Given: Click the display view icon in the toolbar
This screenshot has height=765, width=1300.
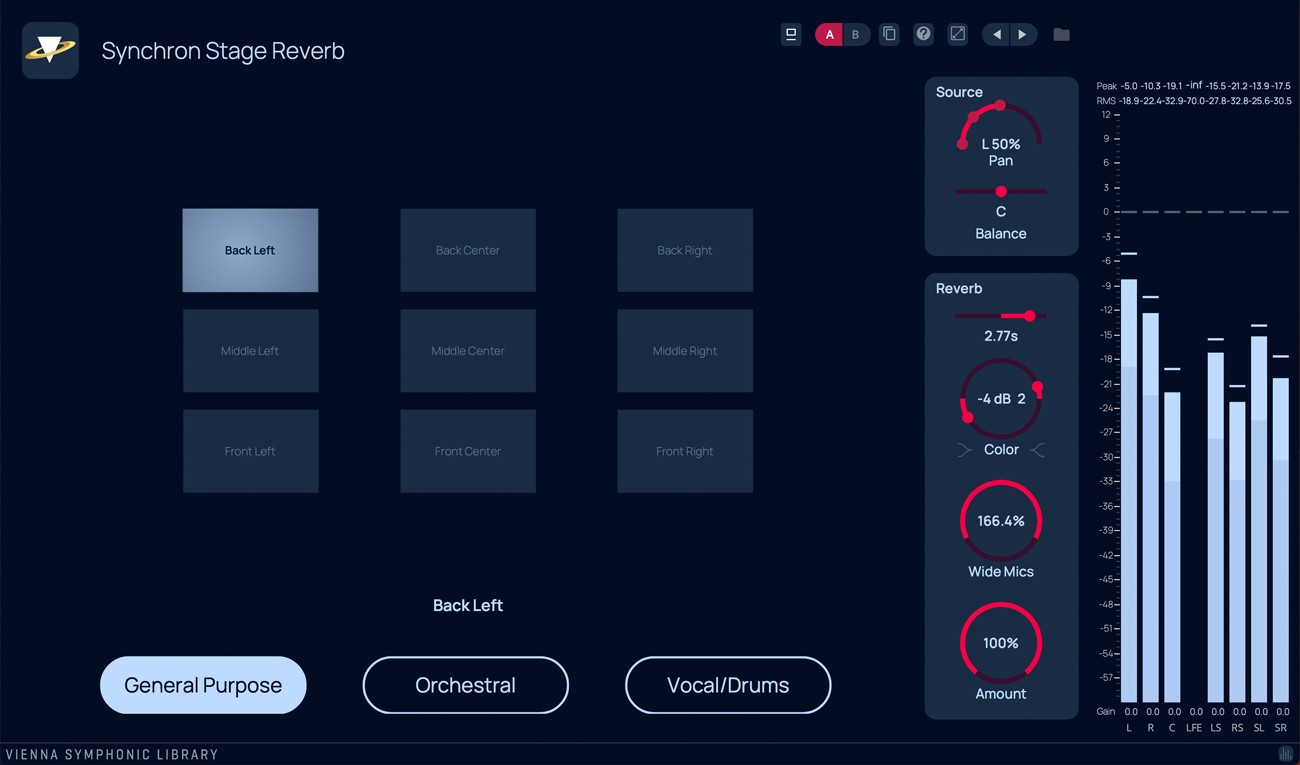Looking at the screenshot, I should click(x=791, y=34).
